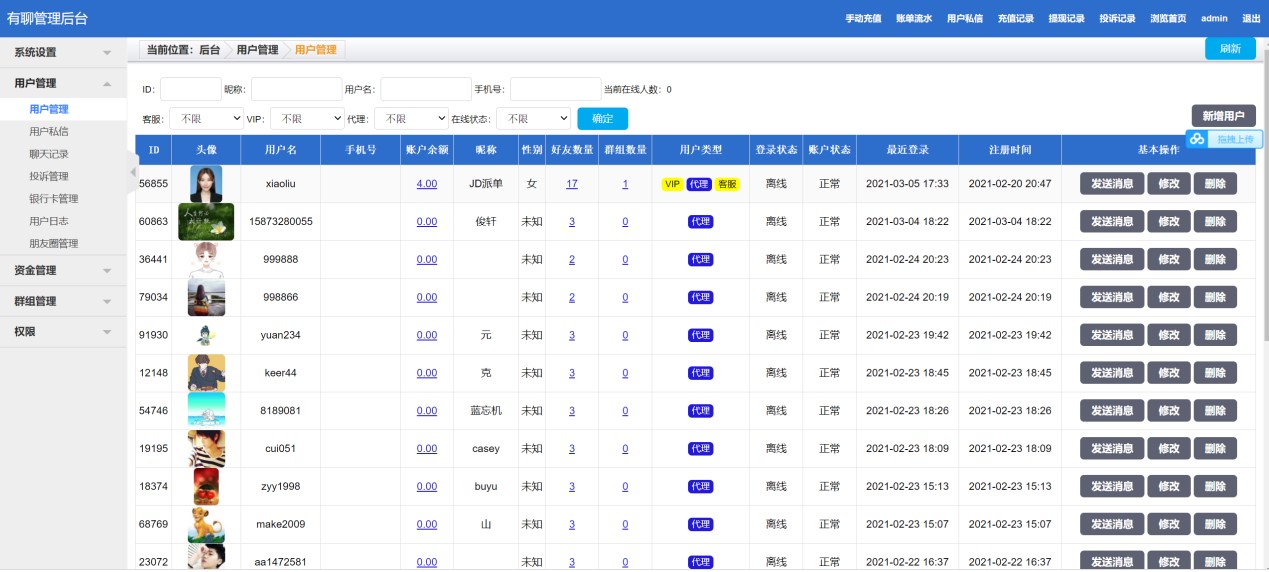Click the 代理 badge for user keer44
Screen dimensions: 1269x572
(x=700, y=373)
